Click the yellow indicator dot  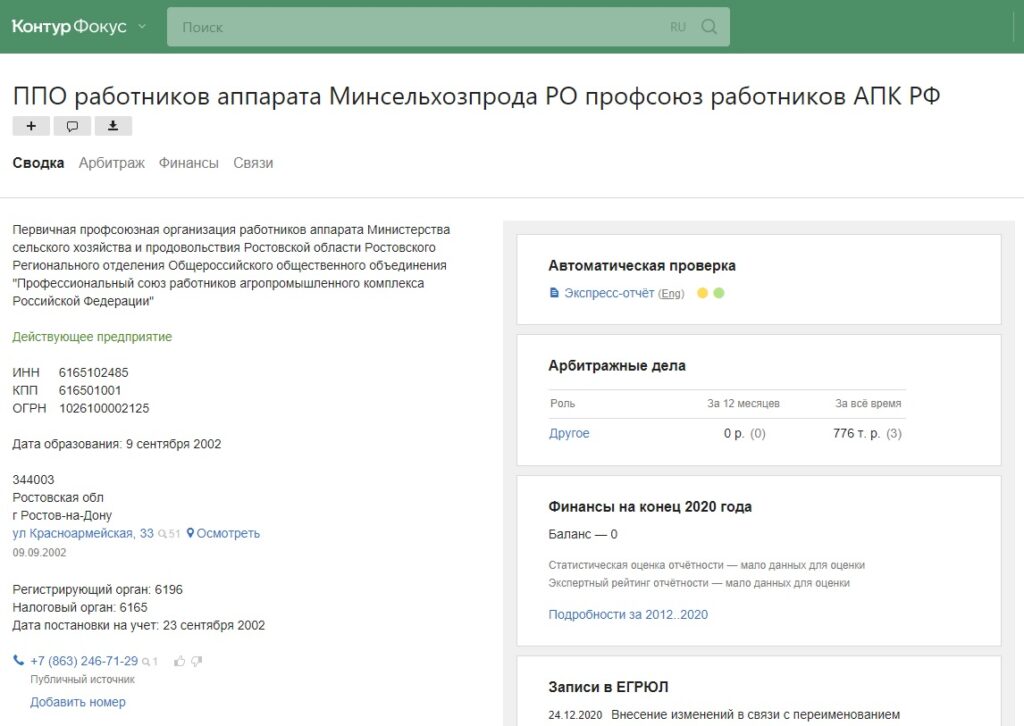[703, 293]
